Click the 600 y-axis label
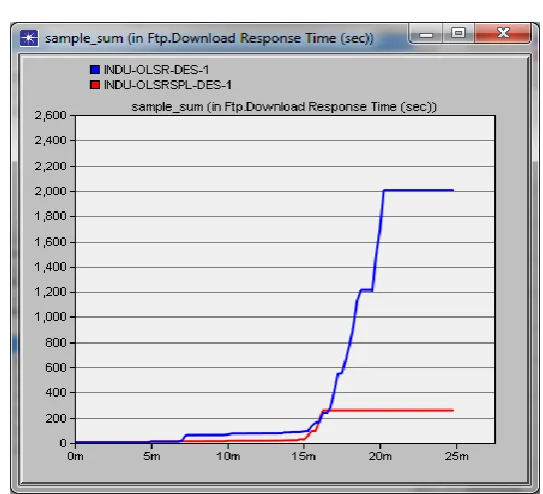Screen dimensions: 543x494 (x=56, y=367)
